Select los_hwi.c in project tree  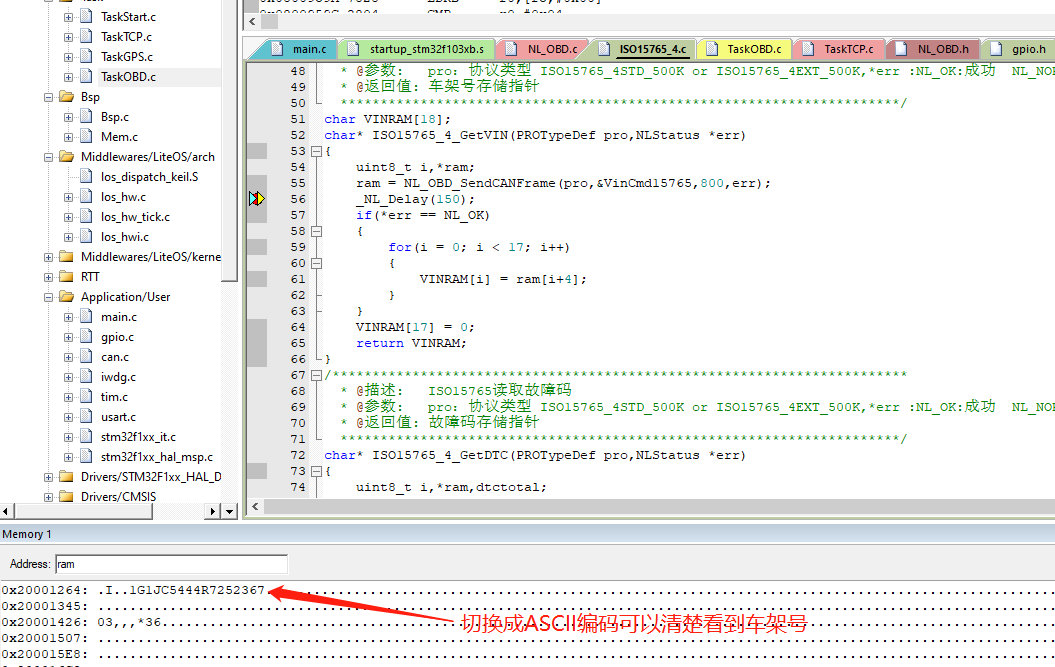tap(124, 237)
